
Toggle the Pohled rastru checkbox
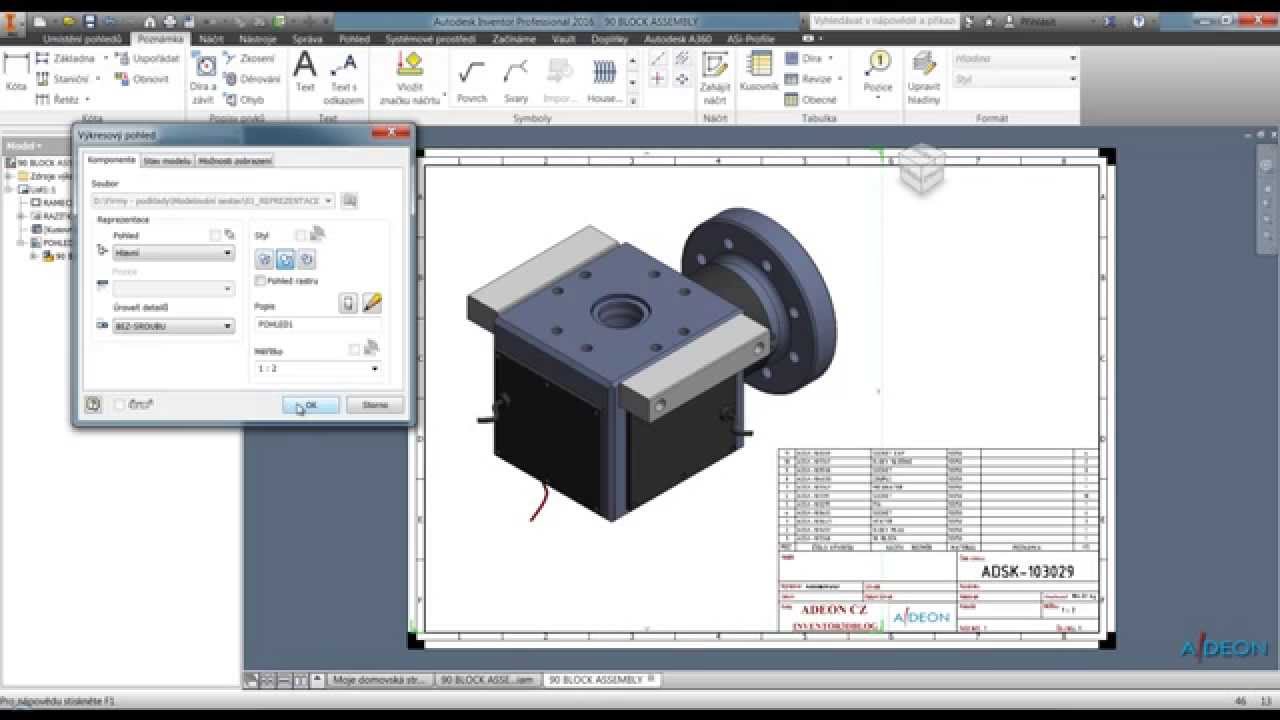pyautogui.click(x=261, y=282)
